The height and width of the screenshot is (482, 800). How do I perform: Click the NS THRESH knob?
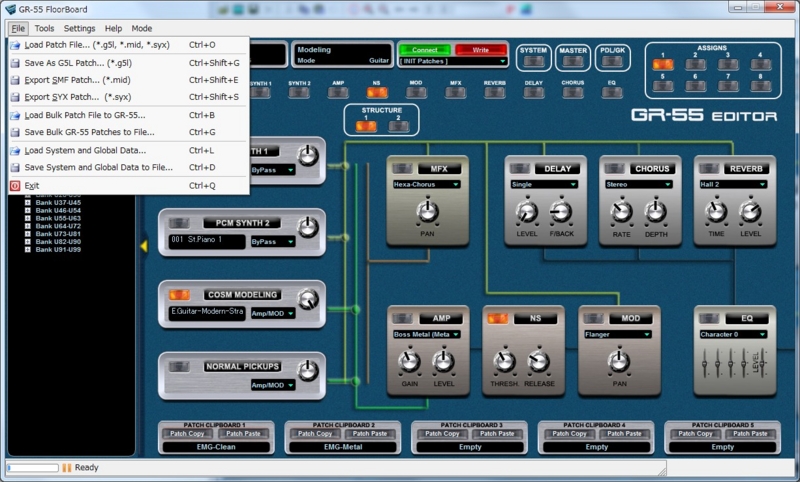point(505,361)
